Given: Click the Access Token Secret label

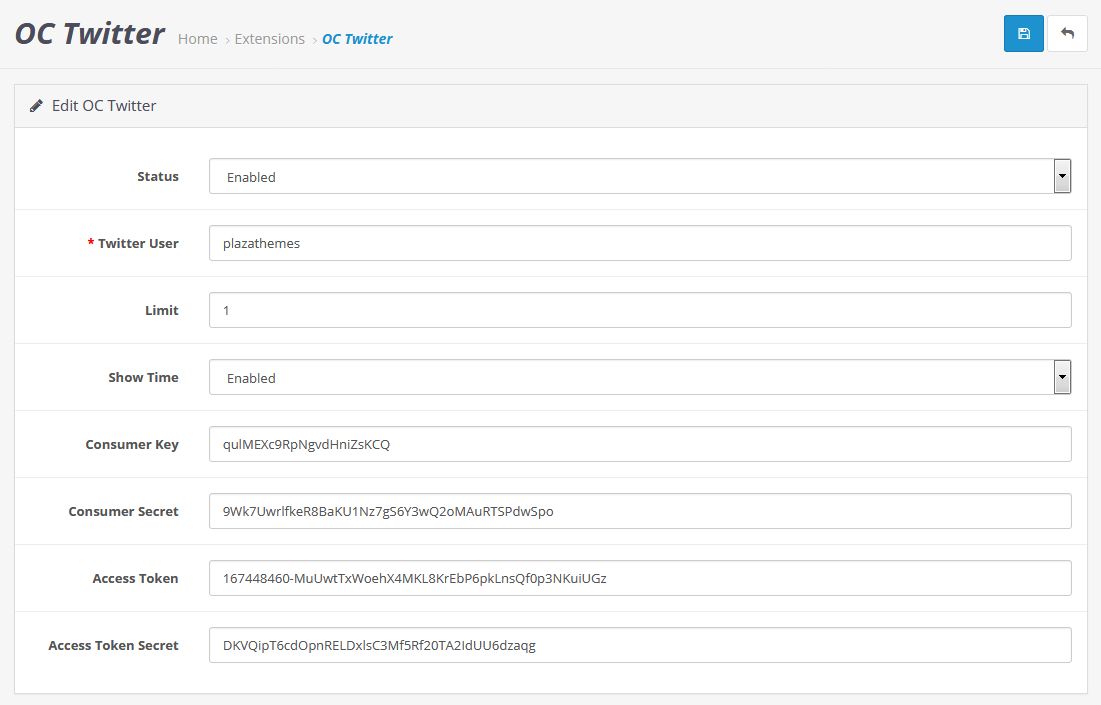Looking at the screenshot, I should [113, 645].
